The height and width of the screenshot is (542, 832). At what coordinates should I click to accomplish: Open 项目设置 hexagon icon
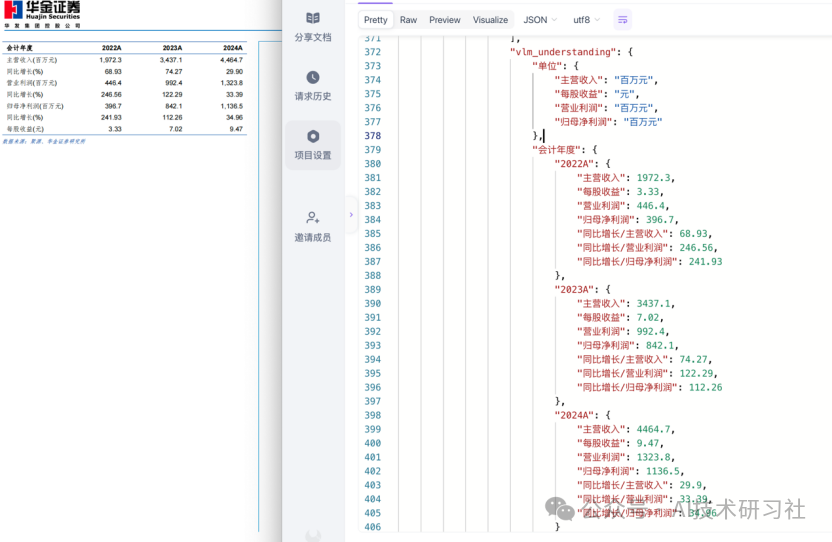click(x=313, y=136)
